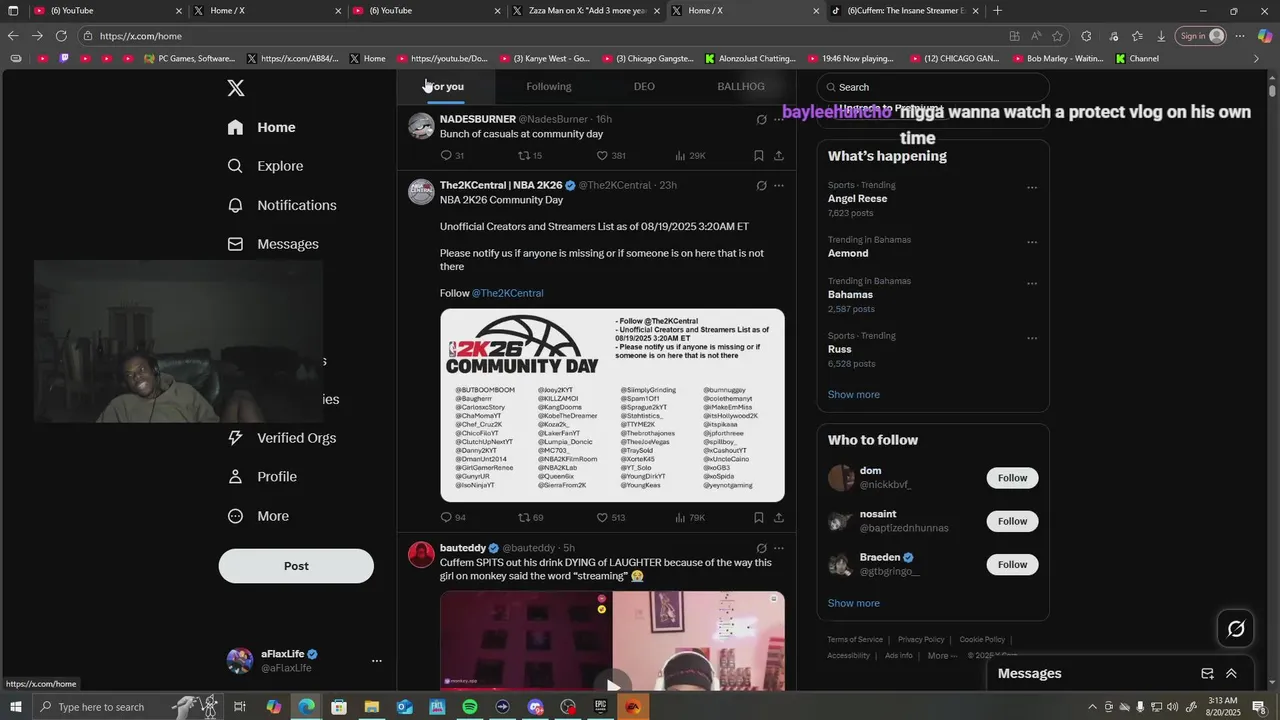Viewport: 1280px width, 720px height.
Task: Switch to the DEO tab
Action: click(x=644, y=87)
